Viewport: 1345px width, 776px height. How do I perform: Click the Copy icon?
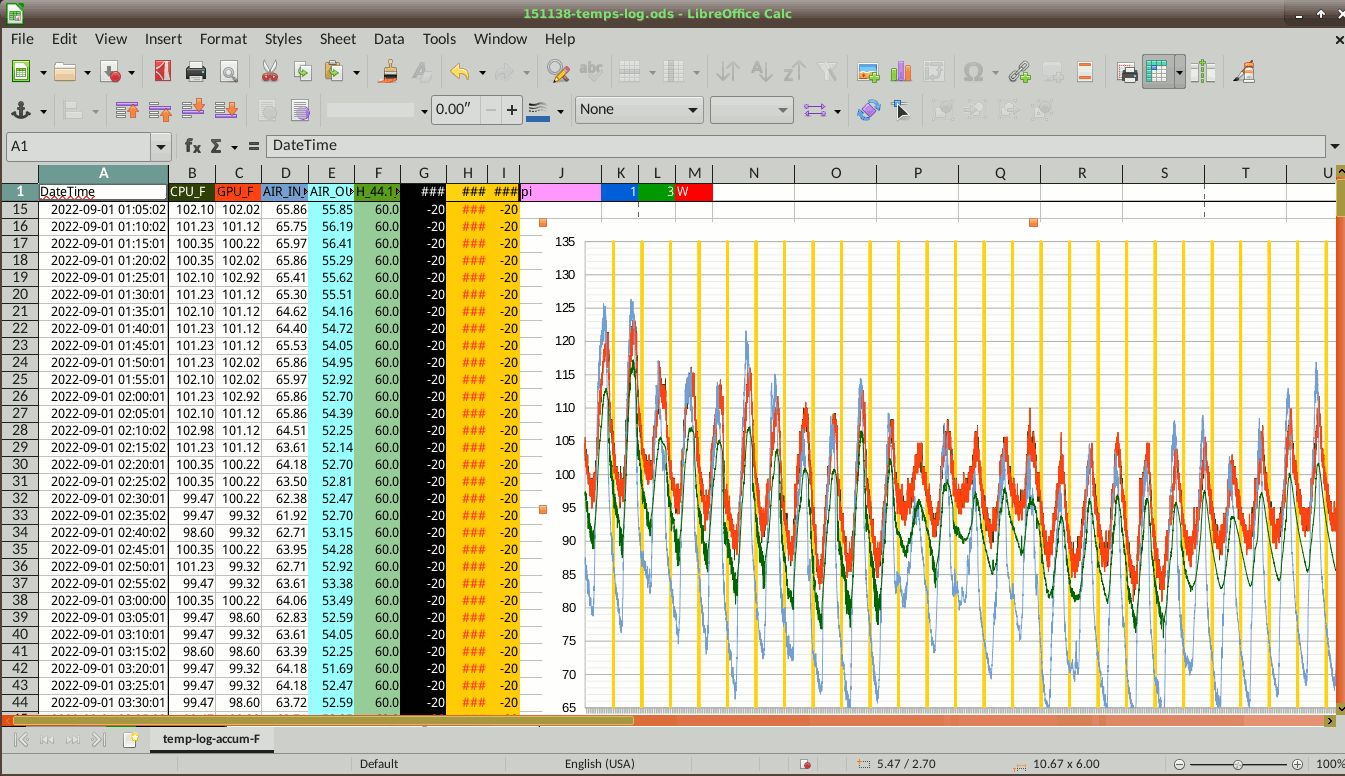[x=302, y=72]
